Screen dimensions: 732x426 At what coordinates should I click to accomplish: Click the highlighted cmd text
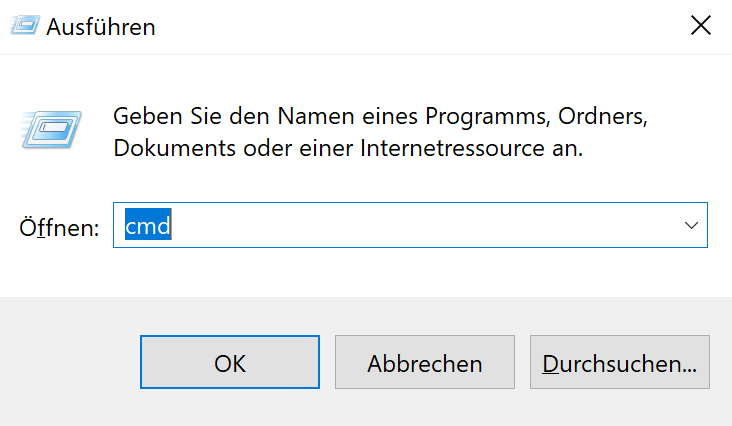(148, 224)
